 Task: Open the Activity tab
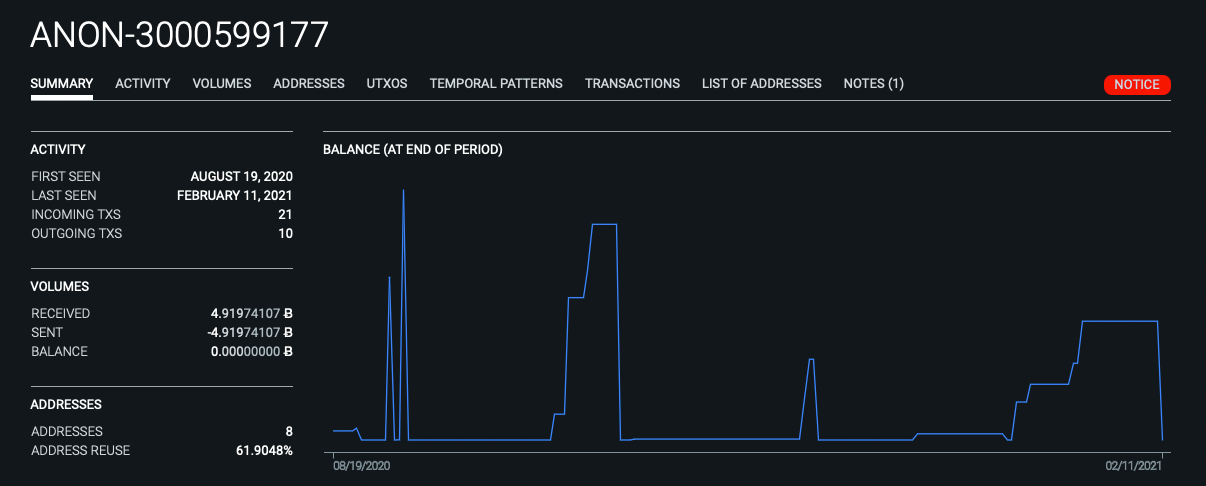pyautogui.click(x=143, y=84)
